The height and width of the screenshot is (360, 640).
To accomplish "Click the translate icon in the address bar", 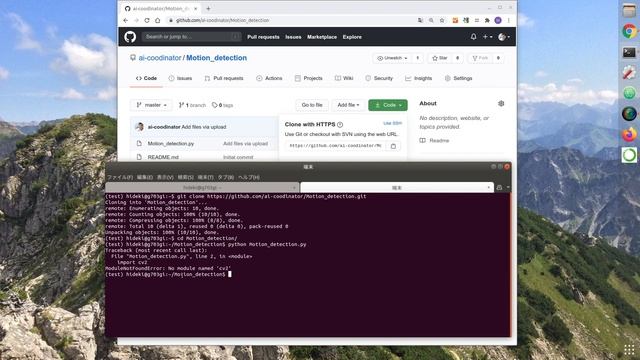I will tap(420, 20).
